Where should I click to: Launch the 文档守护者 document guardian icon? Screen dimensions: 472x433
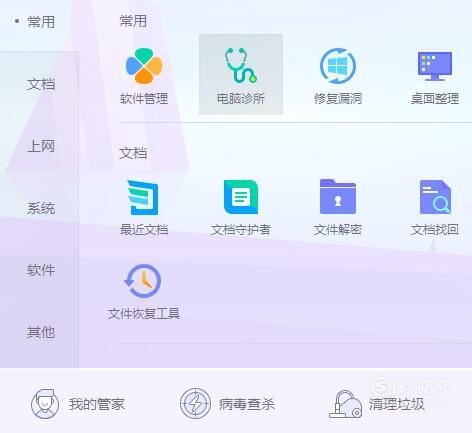coord(241,197)
